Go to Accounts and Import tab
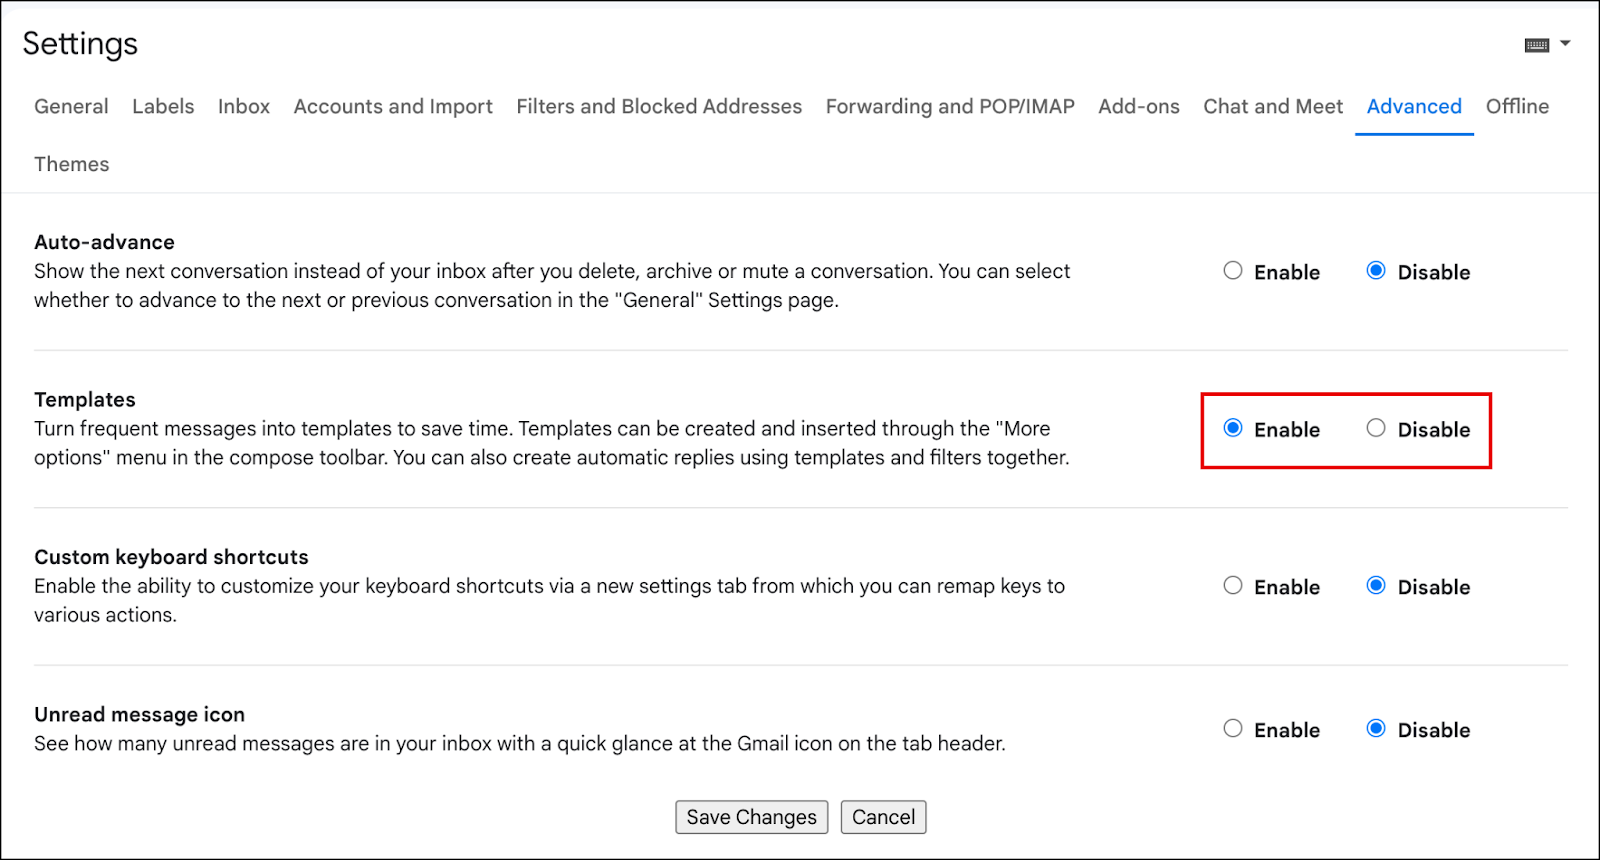Viewport: 1600px width, 860px height. click(393, 106)
